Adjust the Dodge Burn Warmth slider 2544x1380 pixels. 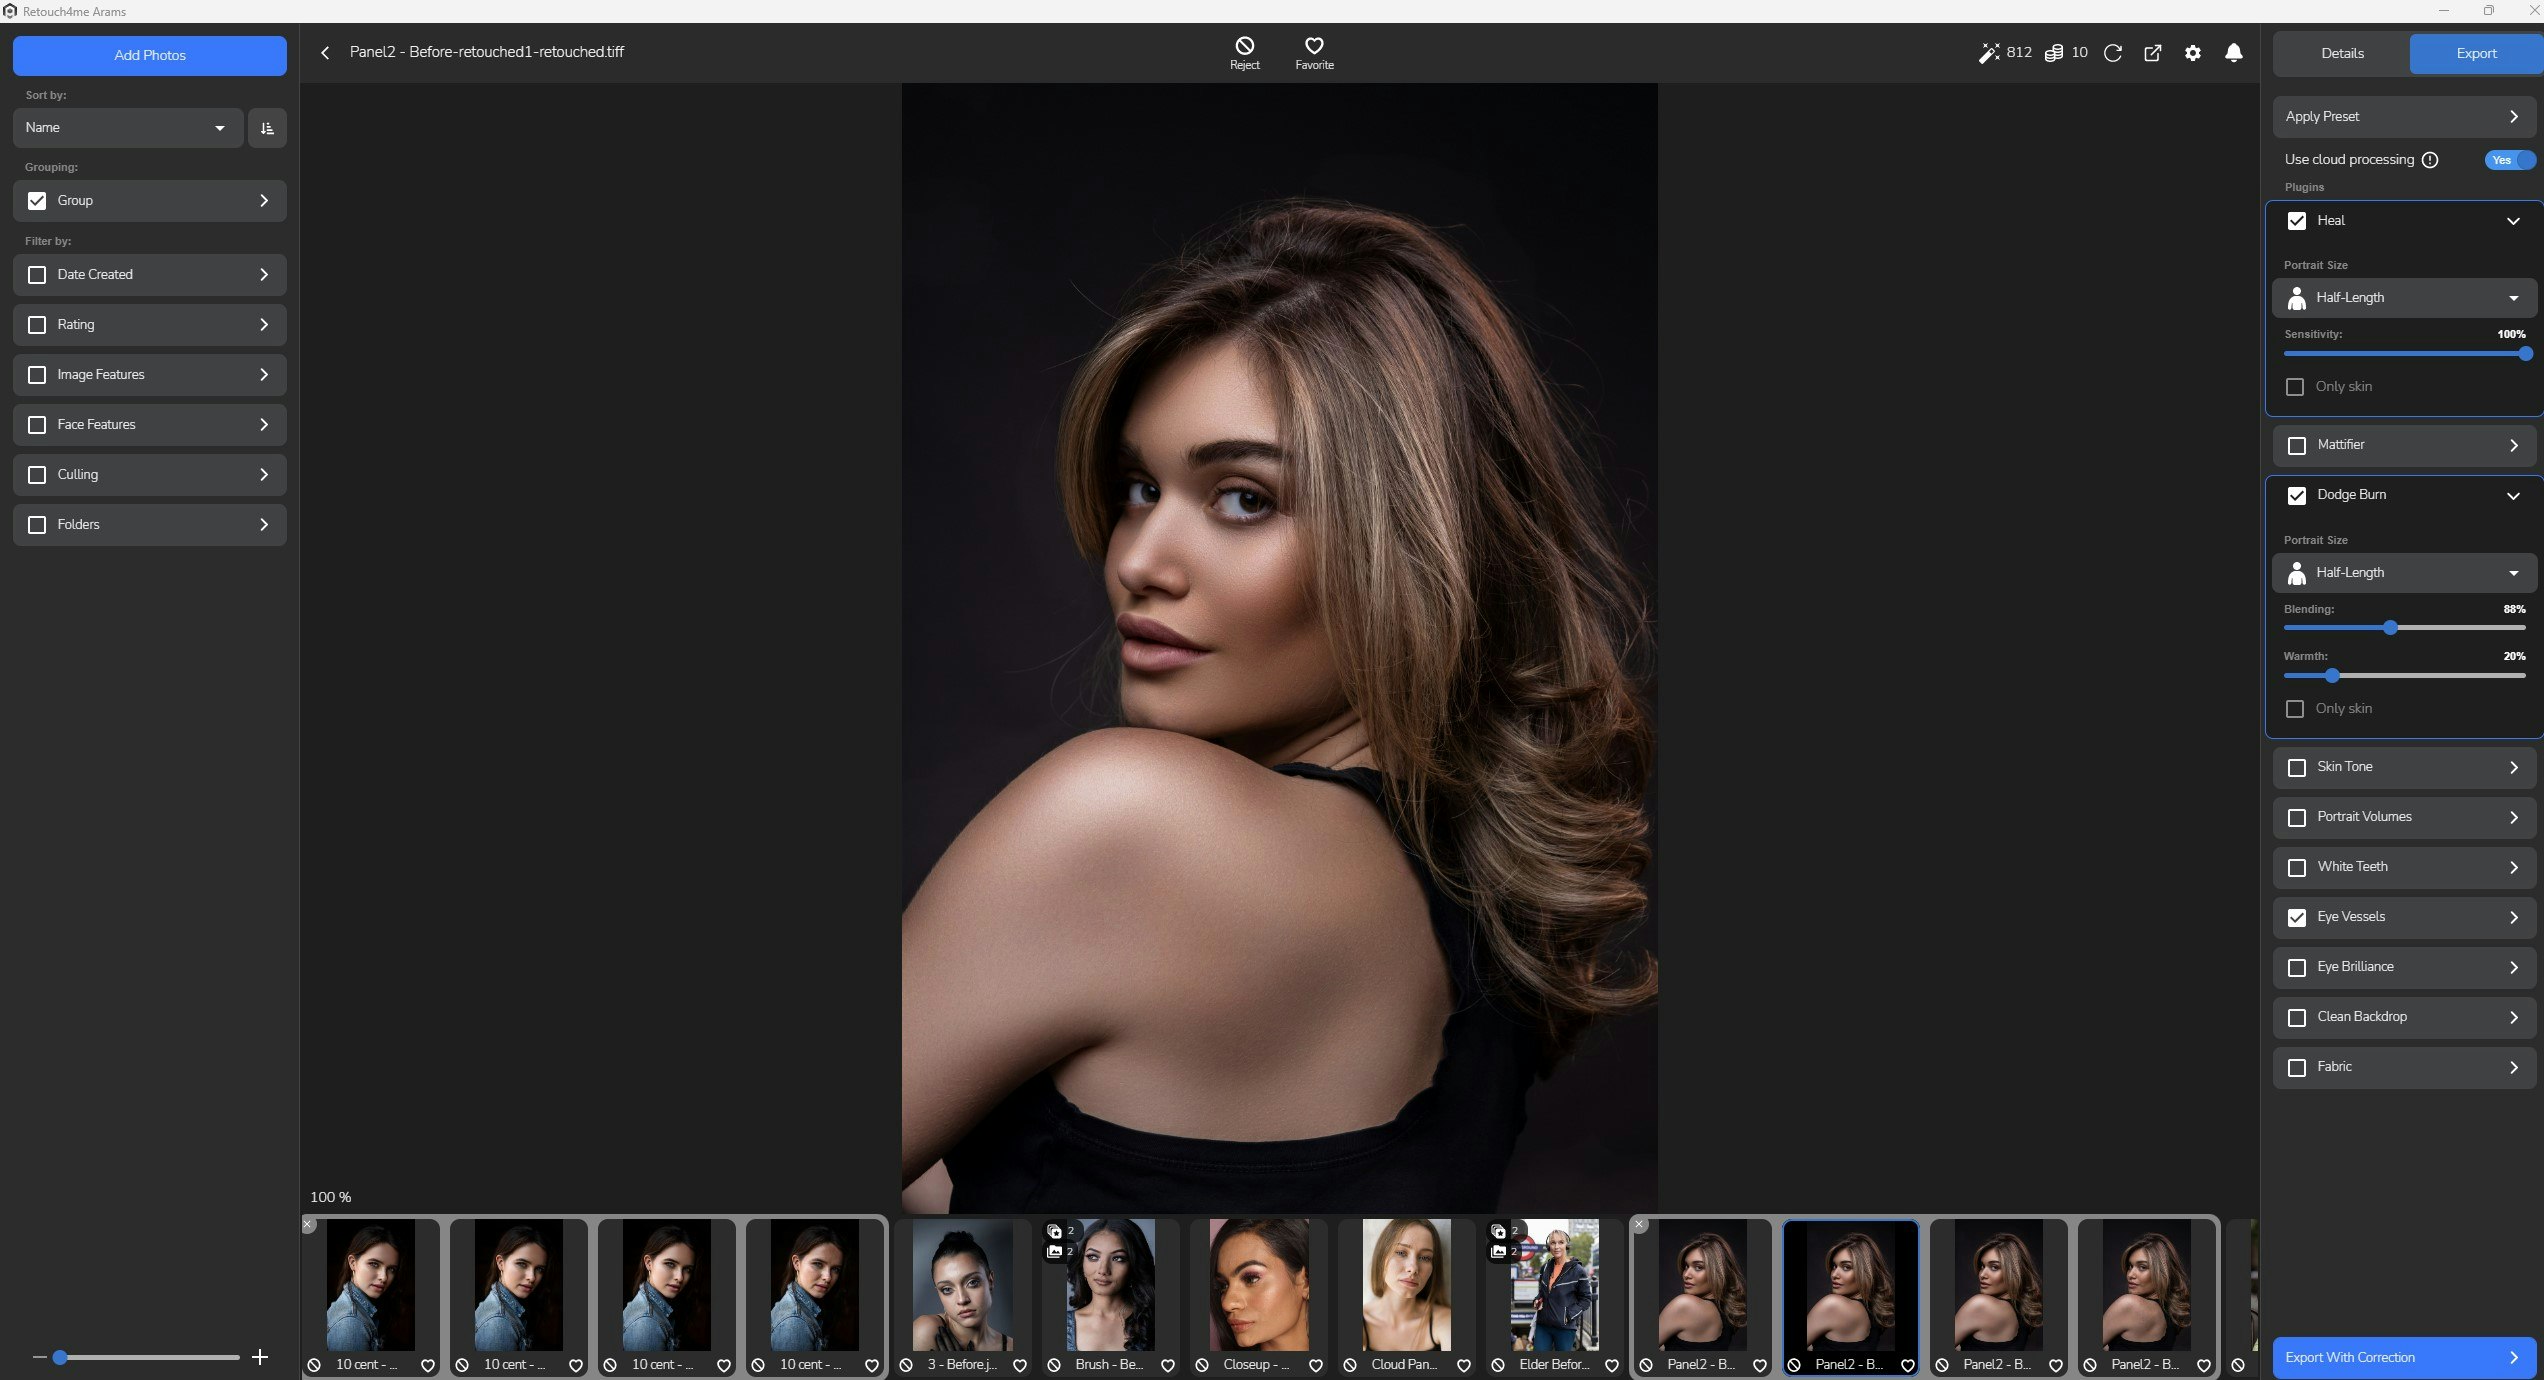pos(2332,676)
